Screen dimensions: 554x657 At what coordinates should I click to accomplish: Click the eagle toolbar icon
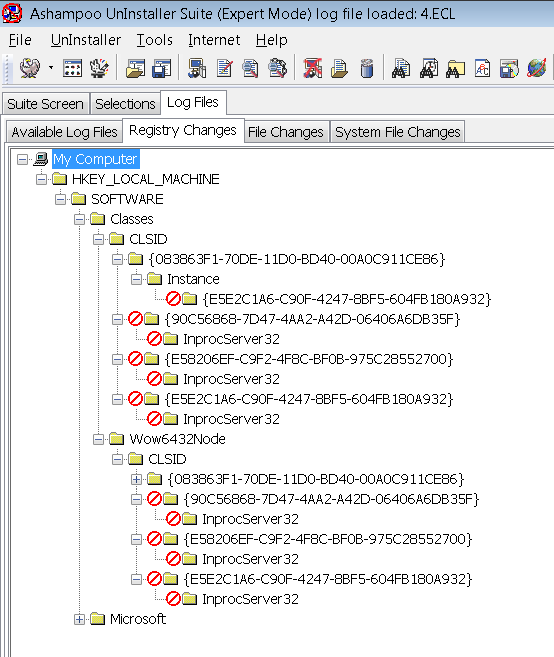click(x=30, y=68)
